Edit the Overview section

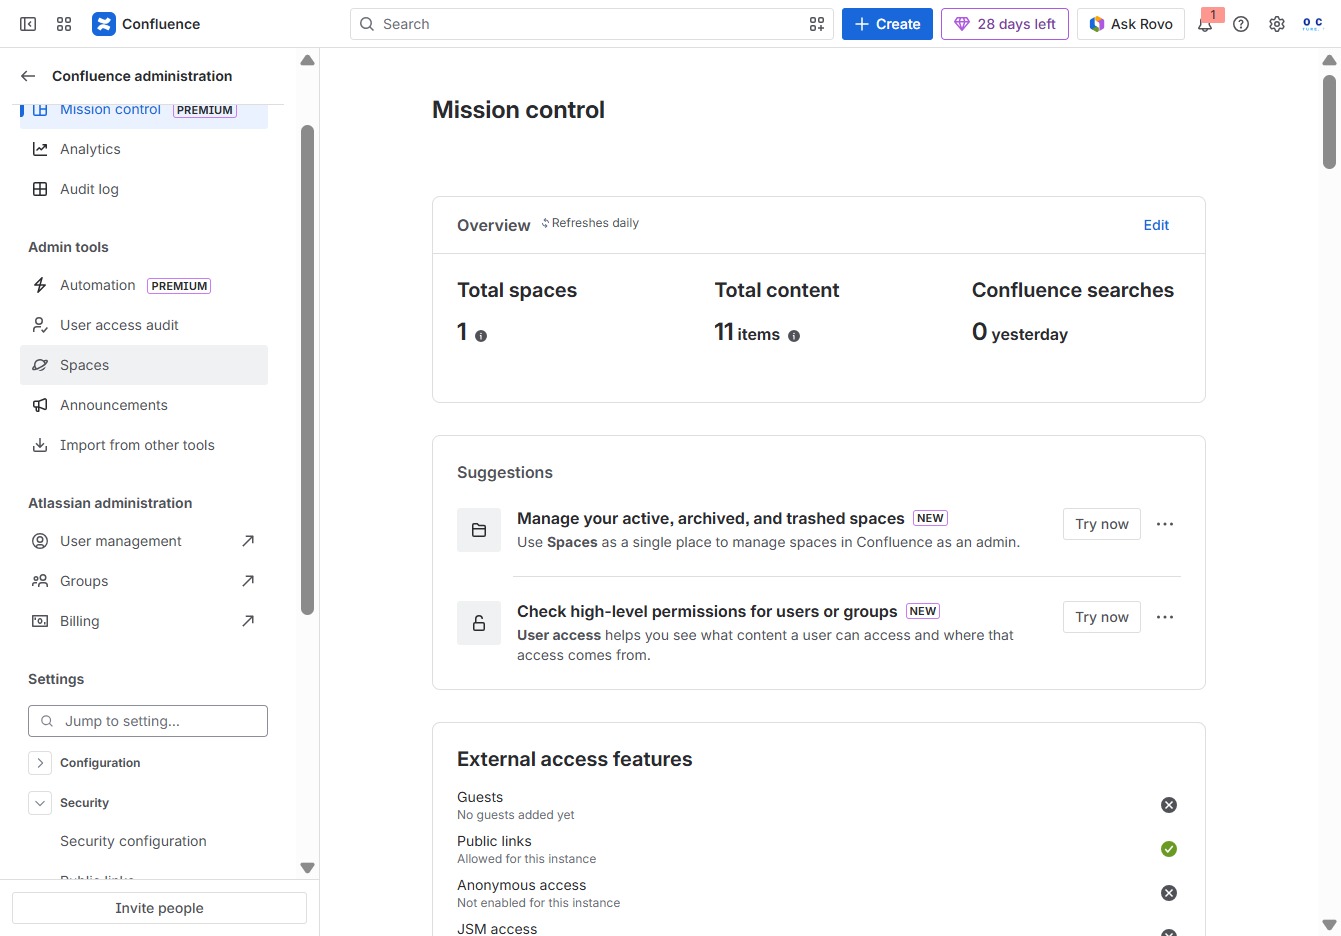(1156, 225)
